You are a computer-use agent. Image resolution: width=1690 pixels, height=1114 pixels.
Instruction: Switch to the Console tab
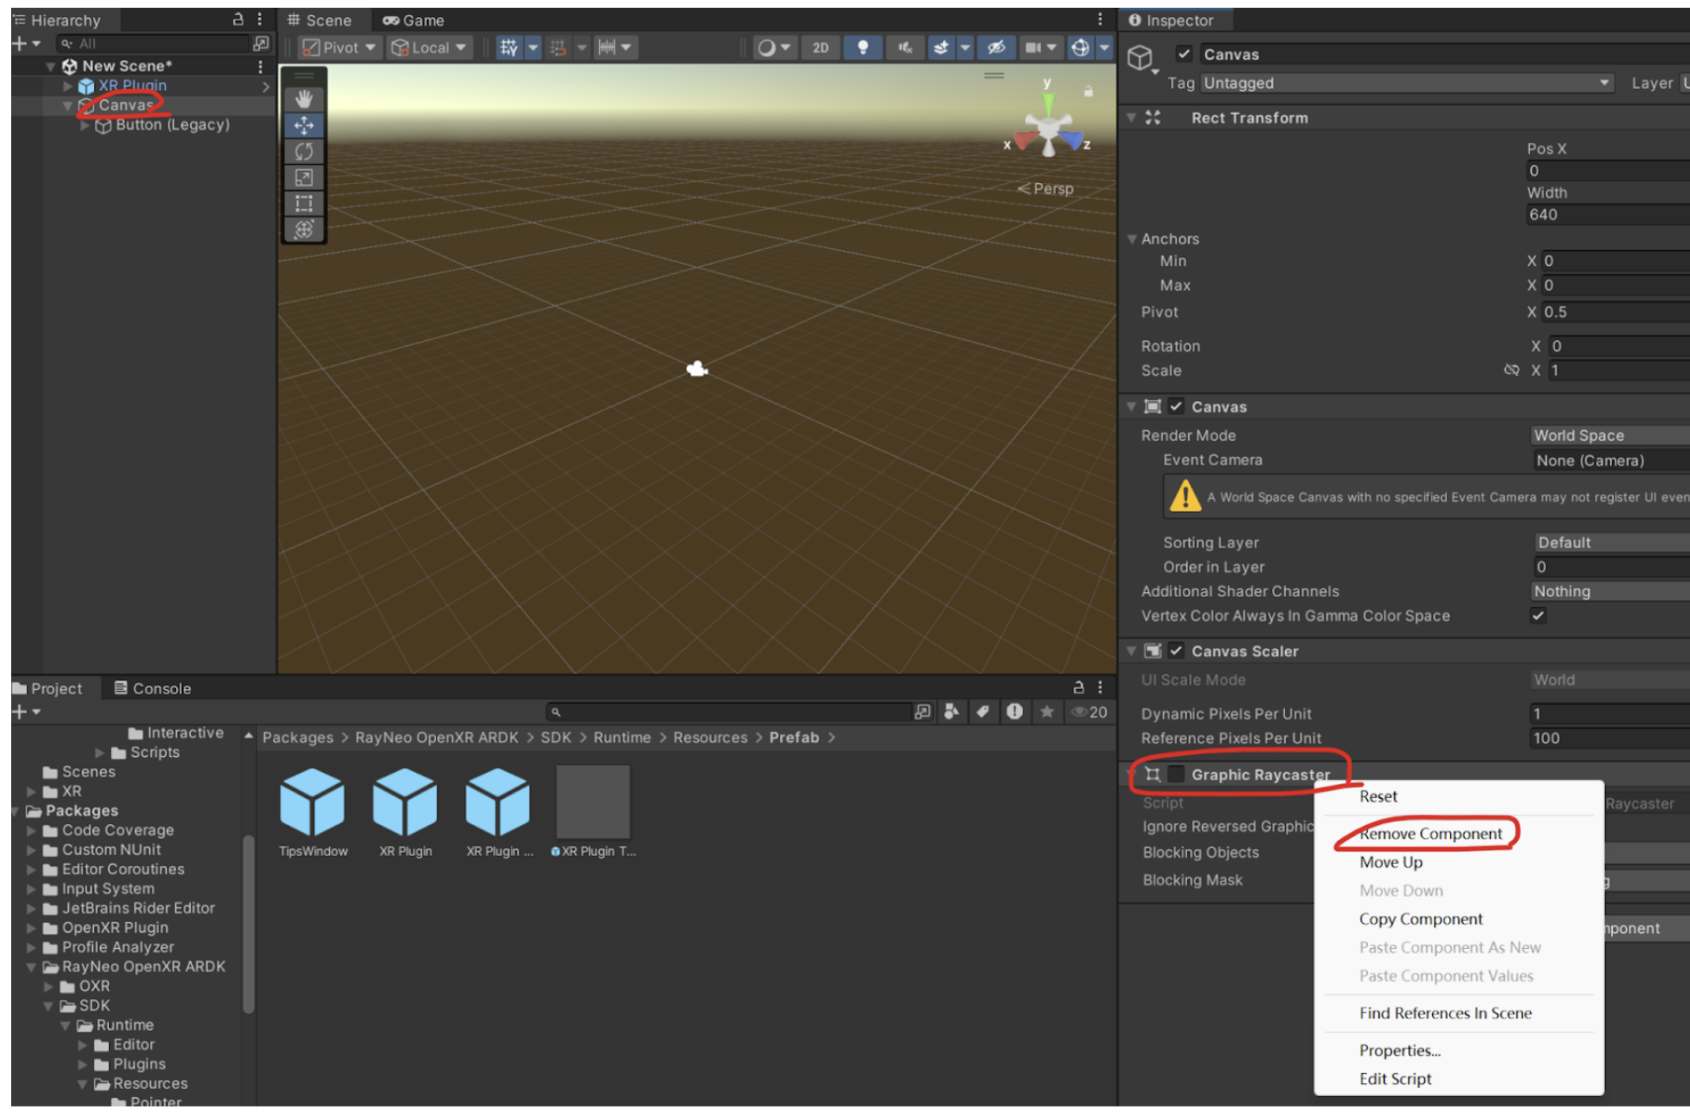point(152,688)
